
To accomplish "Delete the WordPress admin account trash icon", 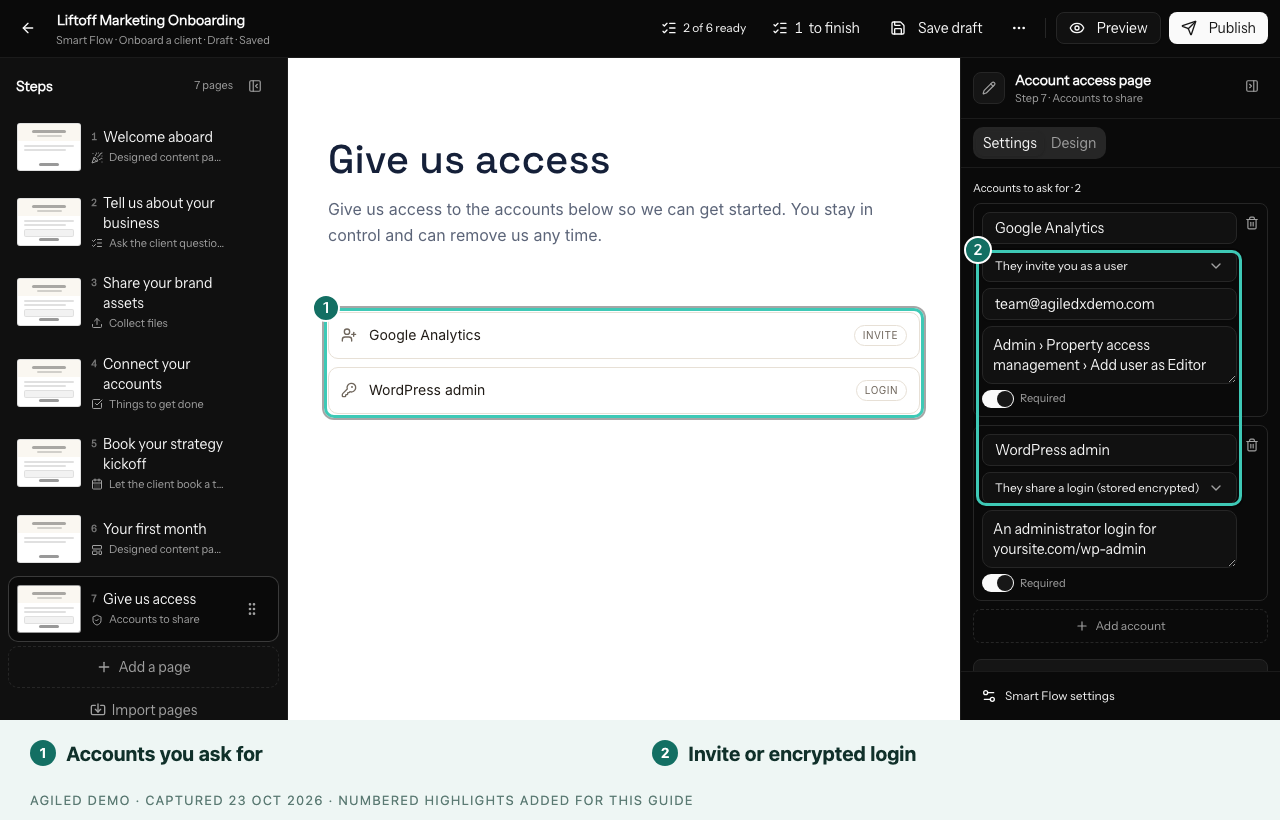I will point(1252,445).
